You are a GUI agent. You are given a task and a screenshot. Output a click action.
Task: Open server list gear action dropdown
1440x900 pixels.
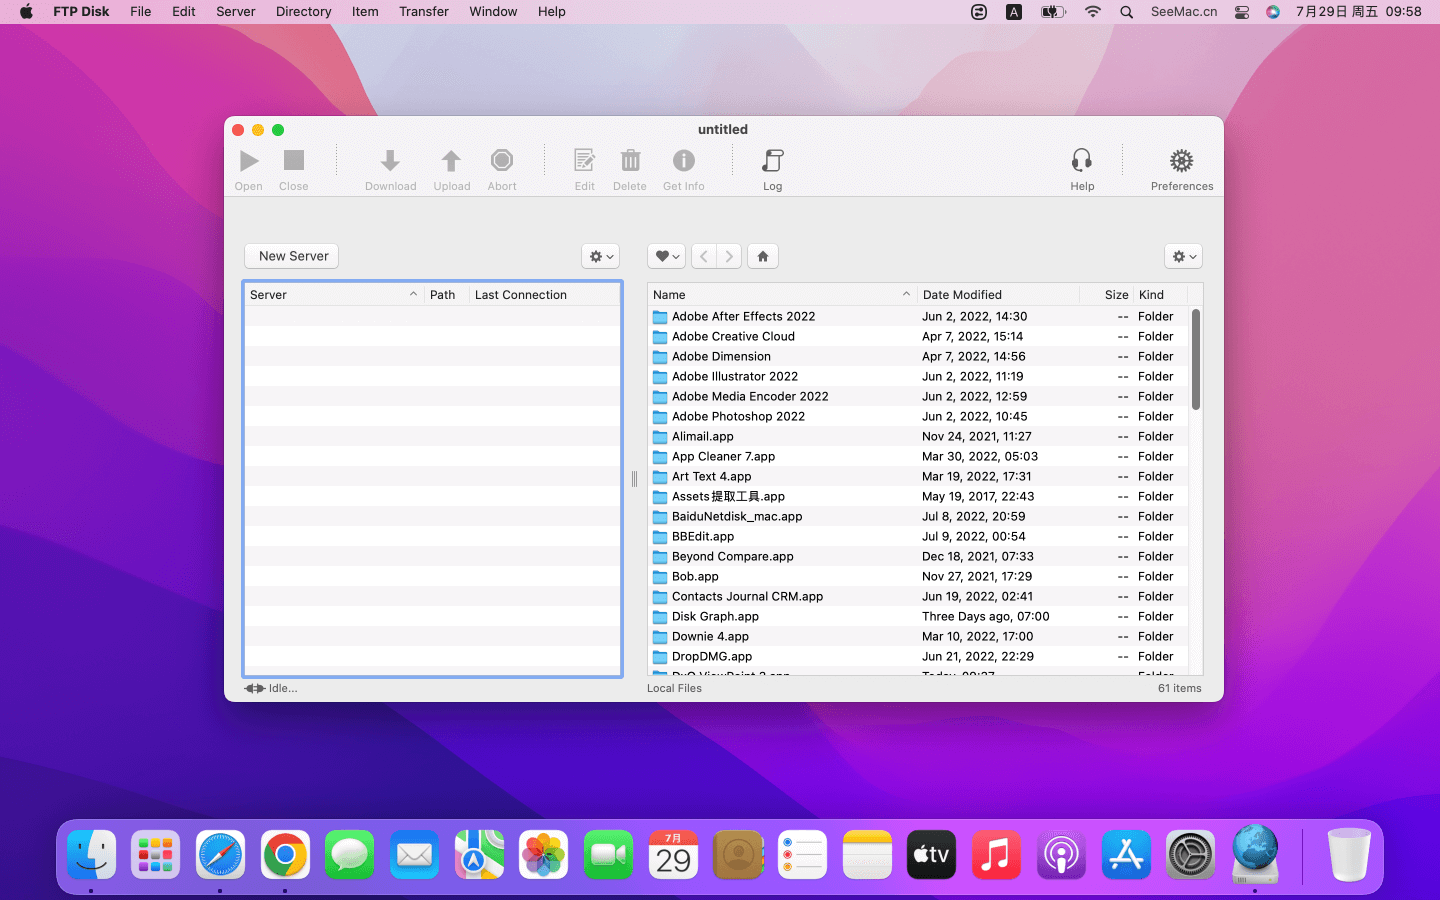(x=600, y=257)
